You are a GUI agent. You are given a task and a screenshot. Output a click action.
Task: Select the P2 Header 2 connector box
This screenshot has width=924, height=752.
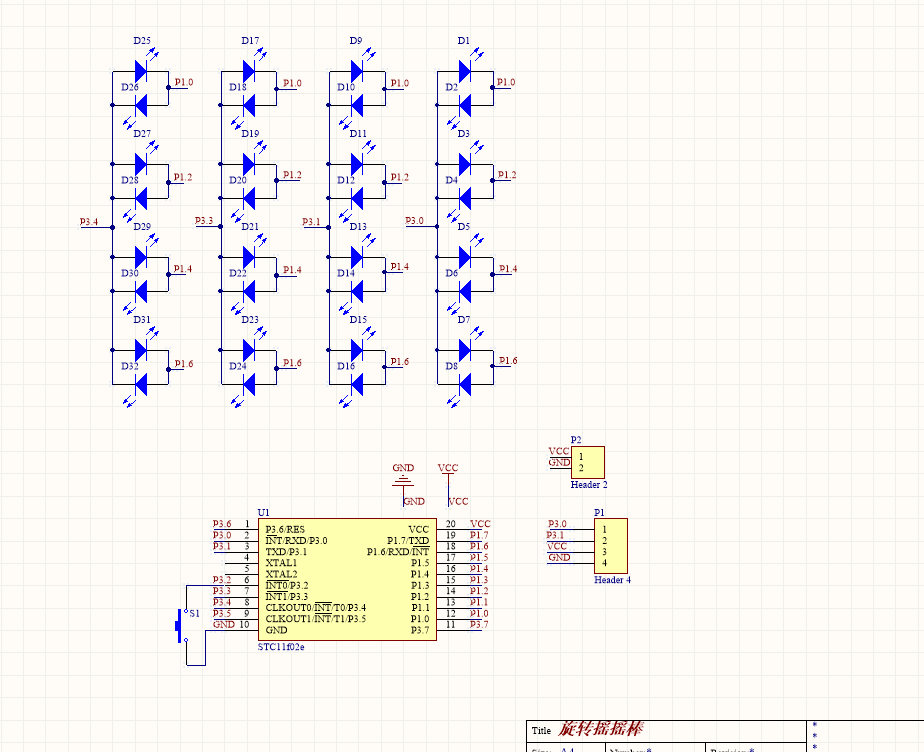point(588,462)
